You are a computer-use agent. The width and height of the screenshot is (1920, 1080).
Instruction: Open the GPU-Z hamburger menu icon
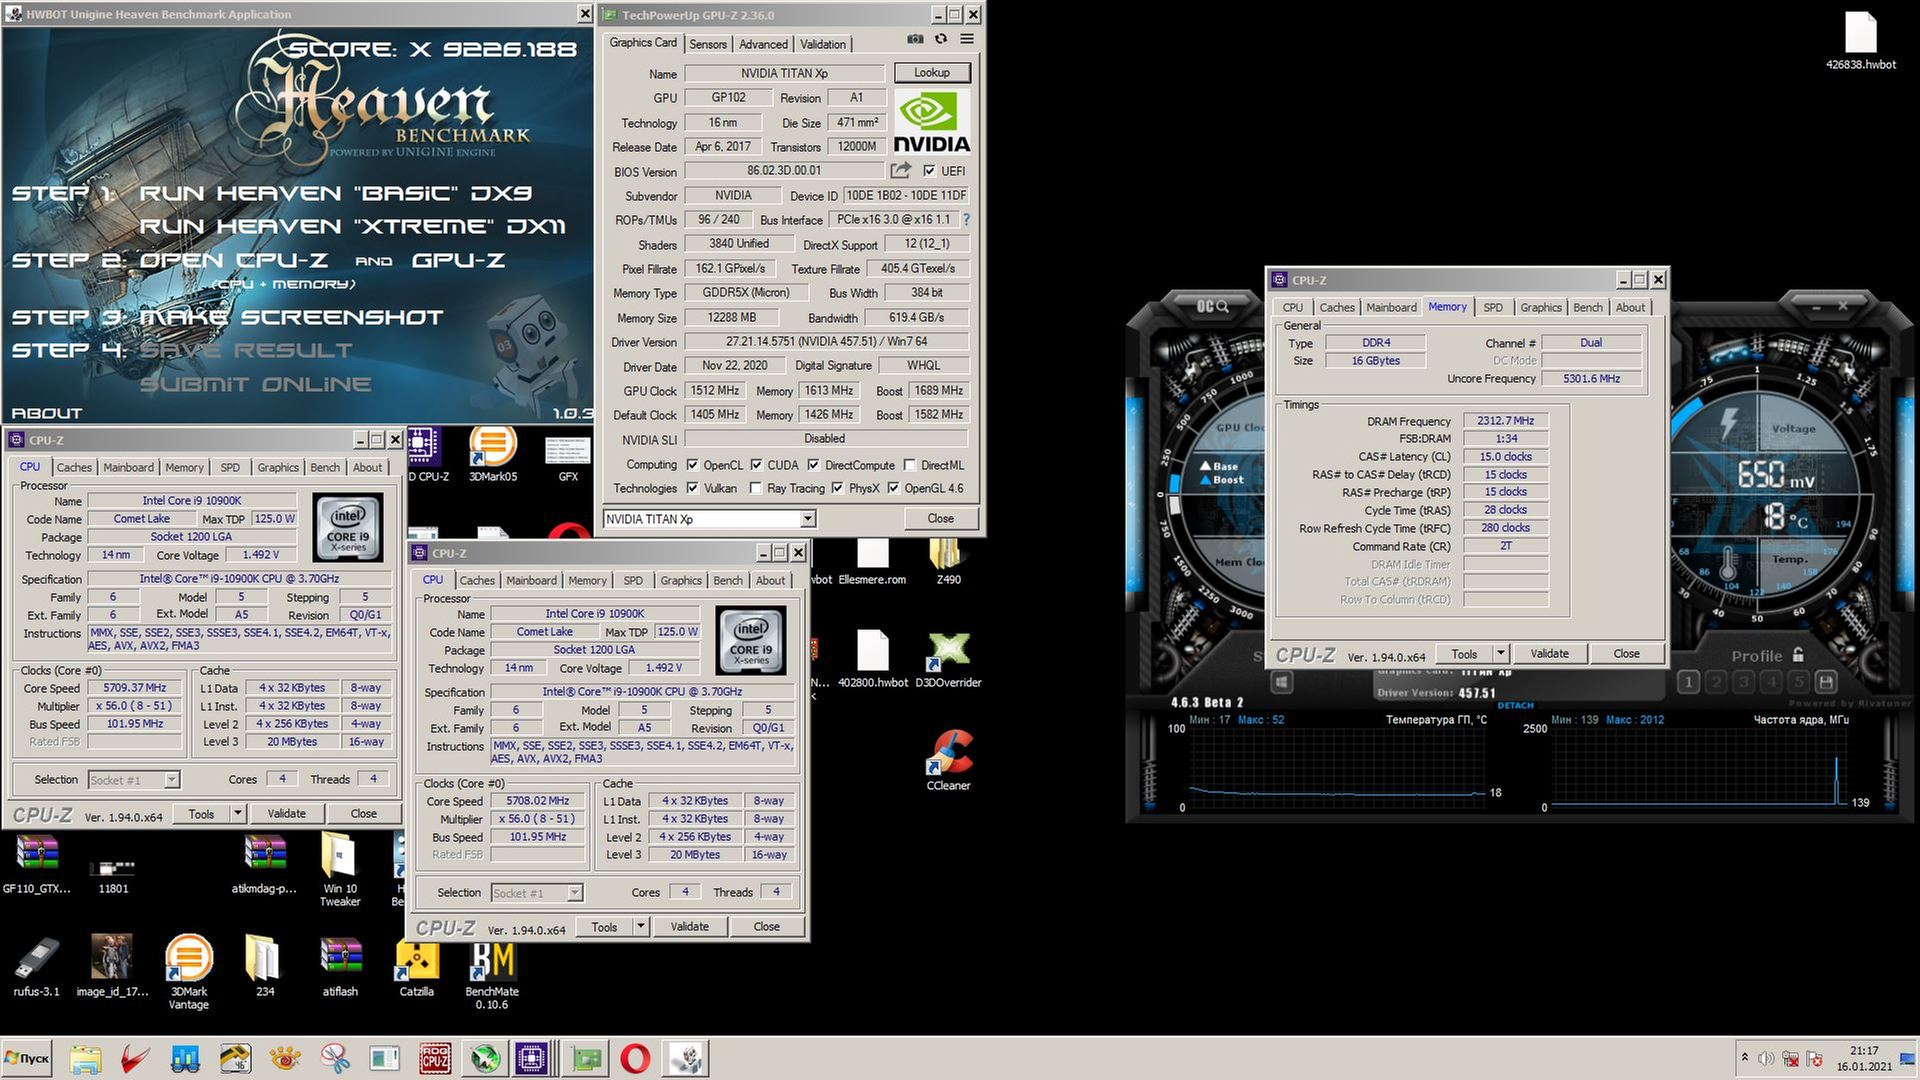click(967, 39)
